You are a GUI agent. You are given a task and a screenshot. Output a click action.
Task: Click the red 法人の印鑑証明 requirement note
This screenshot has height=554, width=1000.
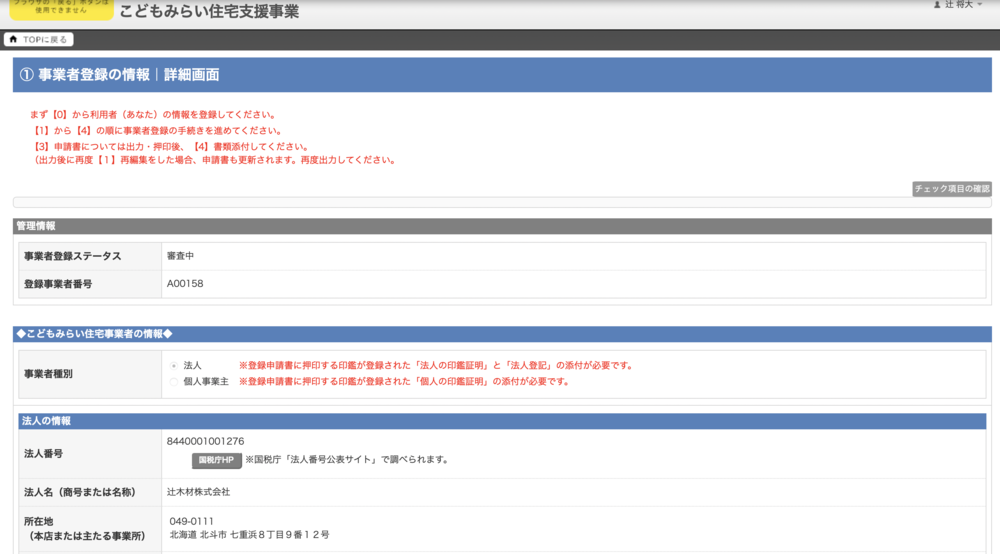[437, 366]
